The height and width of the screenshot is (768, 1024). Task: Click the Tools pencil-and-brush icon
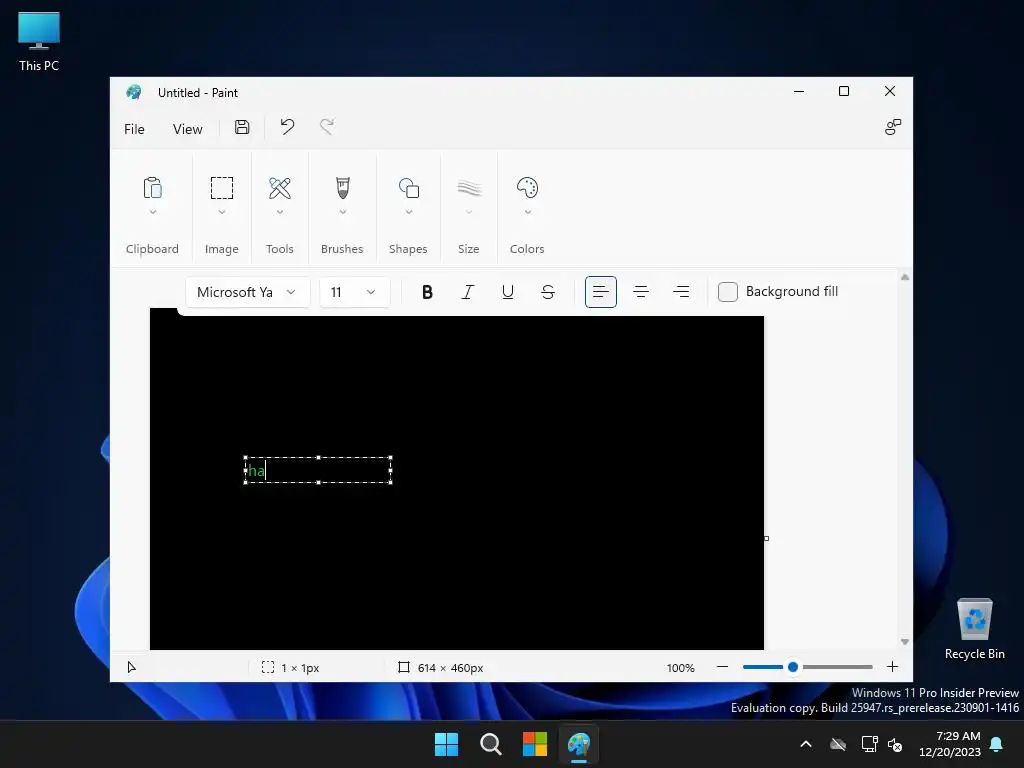tap(280, 188)
